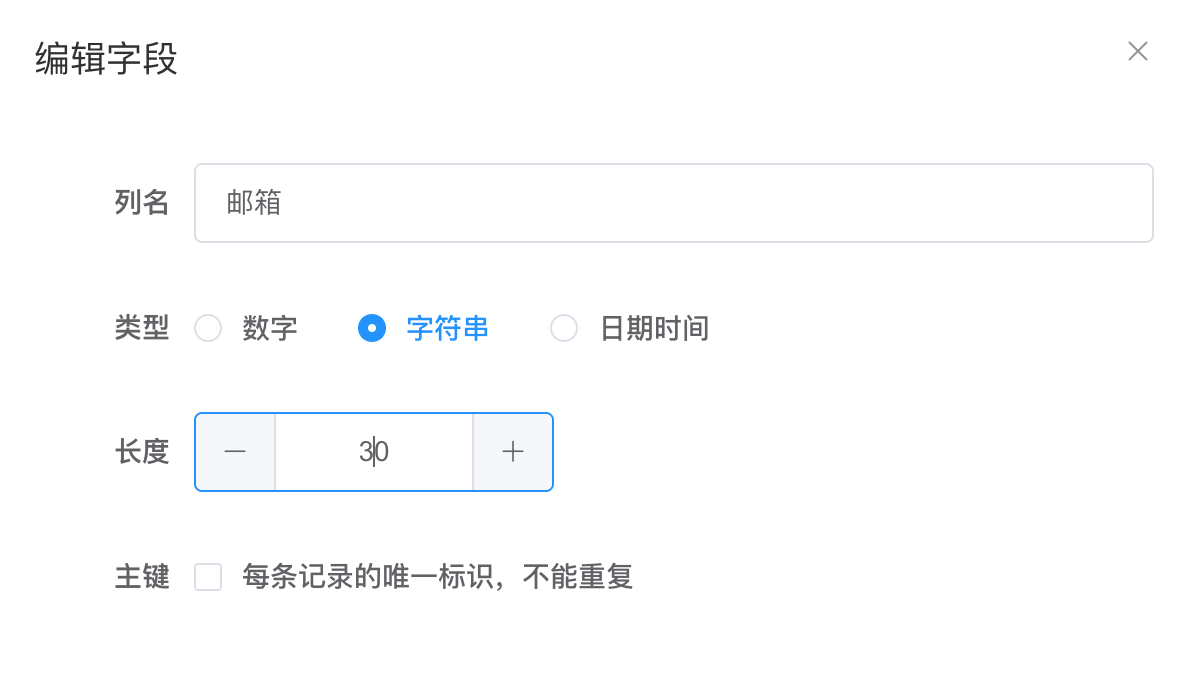Click the 主键 field label
Viewport: 1190px width, 696px height.
[x=142, y=577]
